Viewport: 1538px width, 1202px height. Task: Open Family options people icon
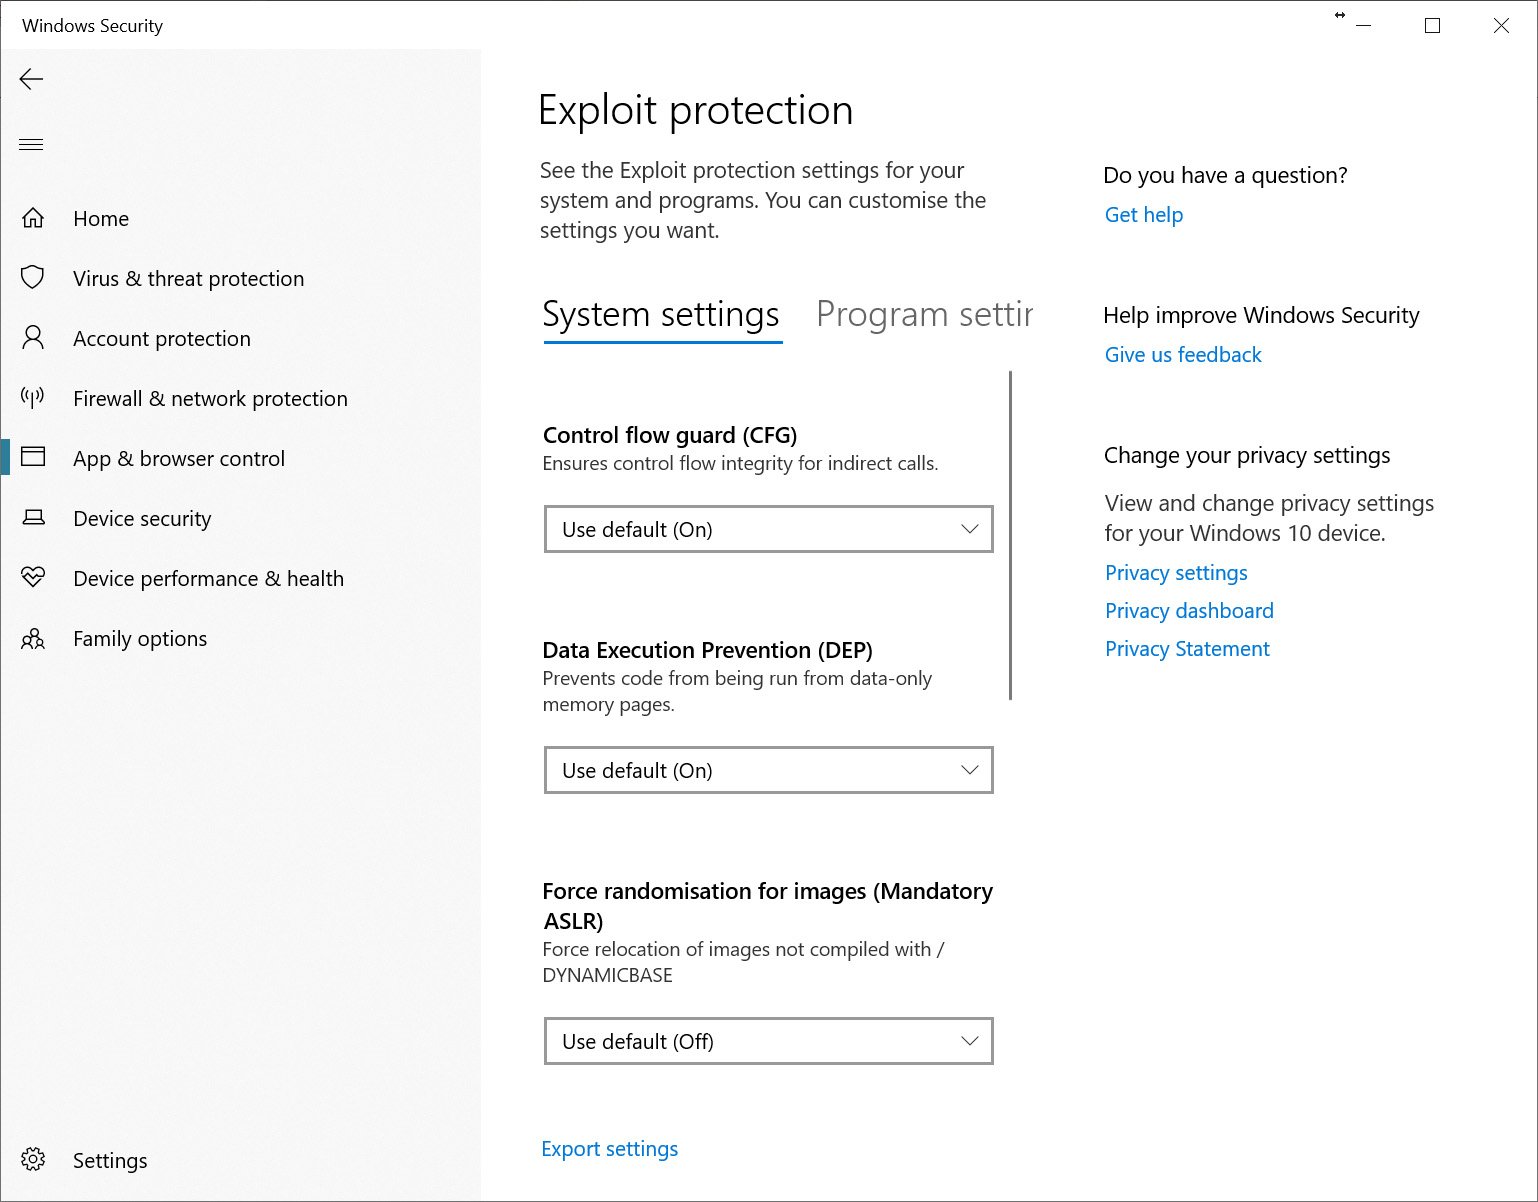[33, 638]
